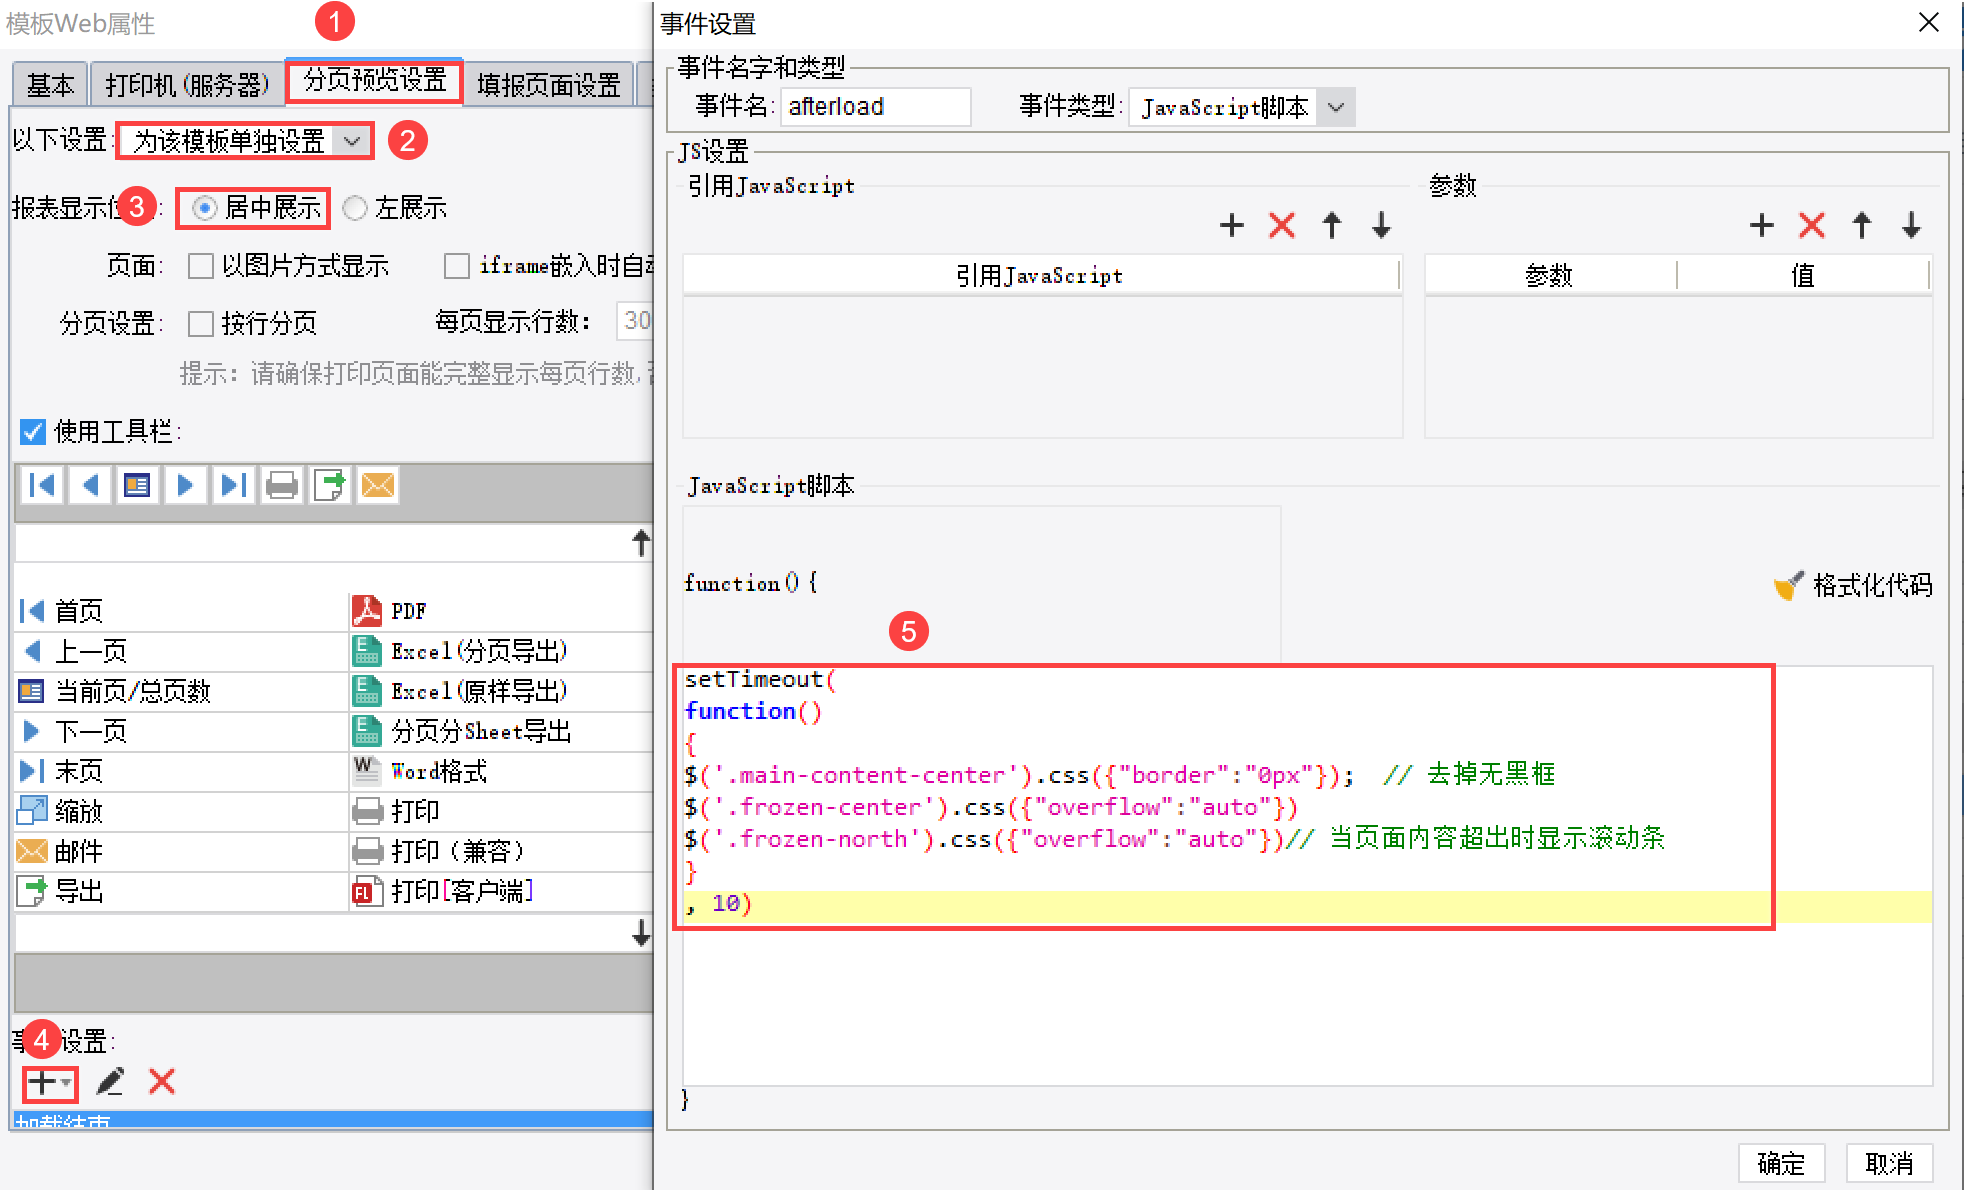This screenshot has height=1190, width=1964.
Task: Click 确定 button
Action: click(1781, 1163)
